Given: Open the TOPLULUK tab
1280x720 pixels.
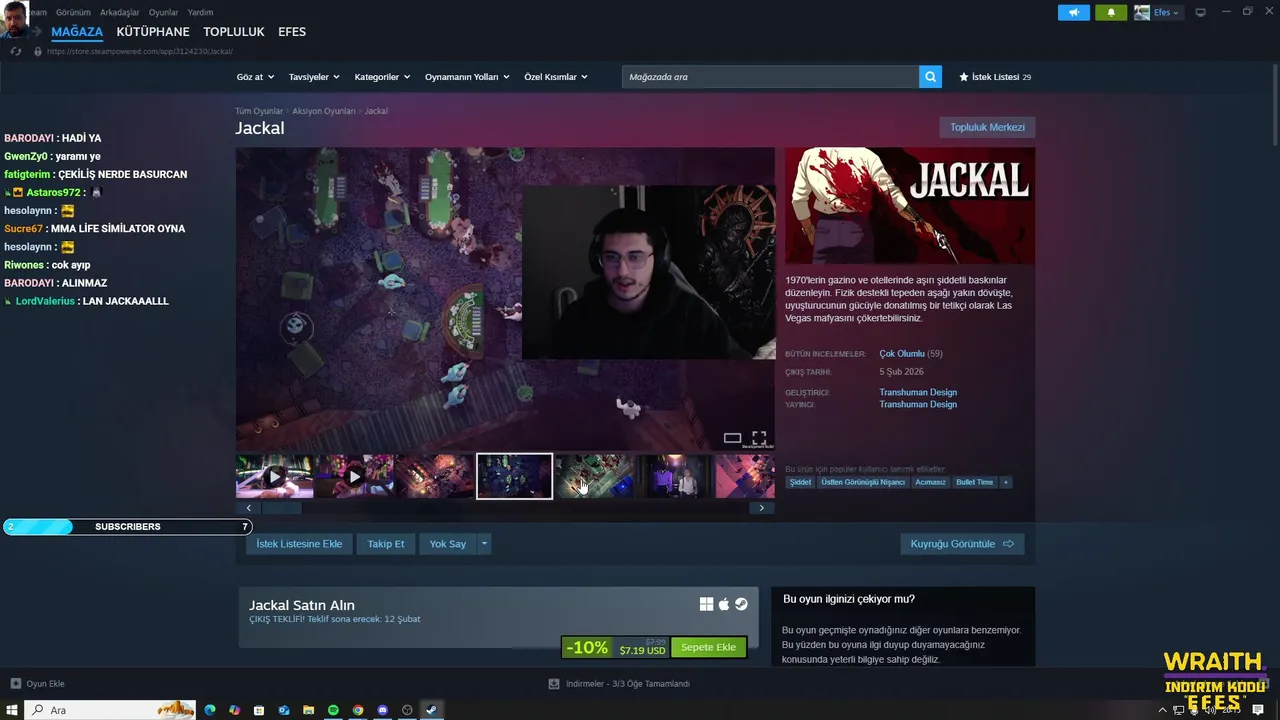Looking at the screenshot, I should pos(234,32).
